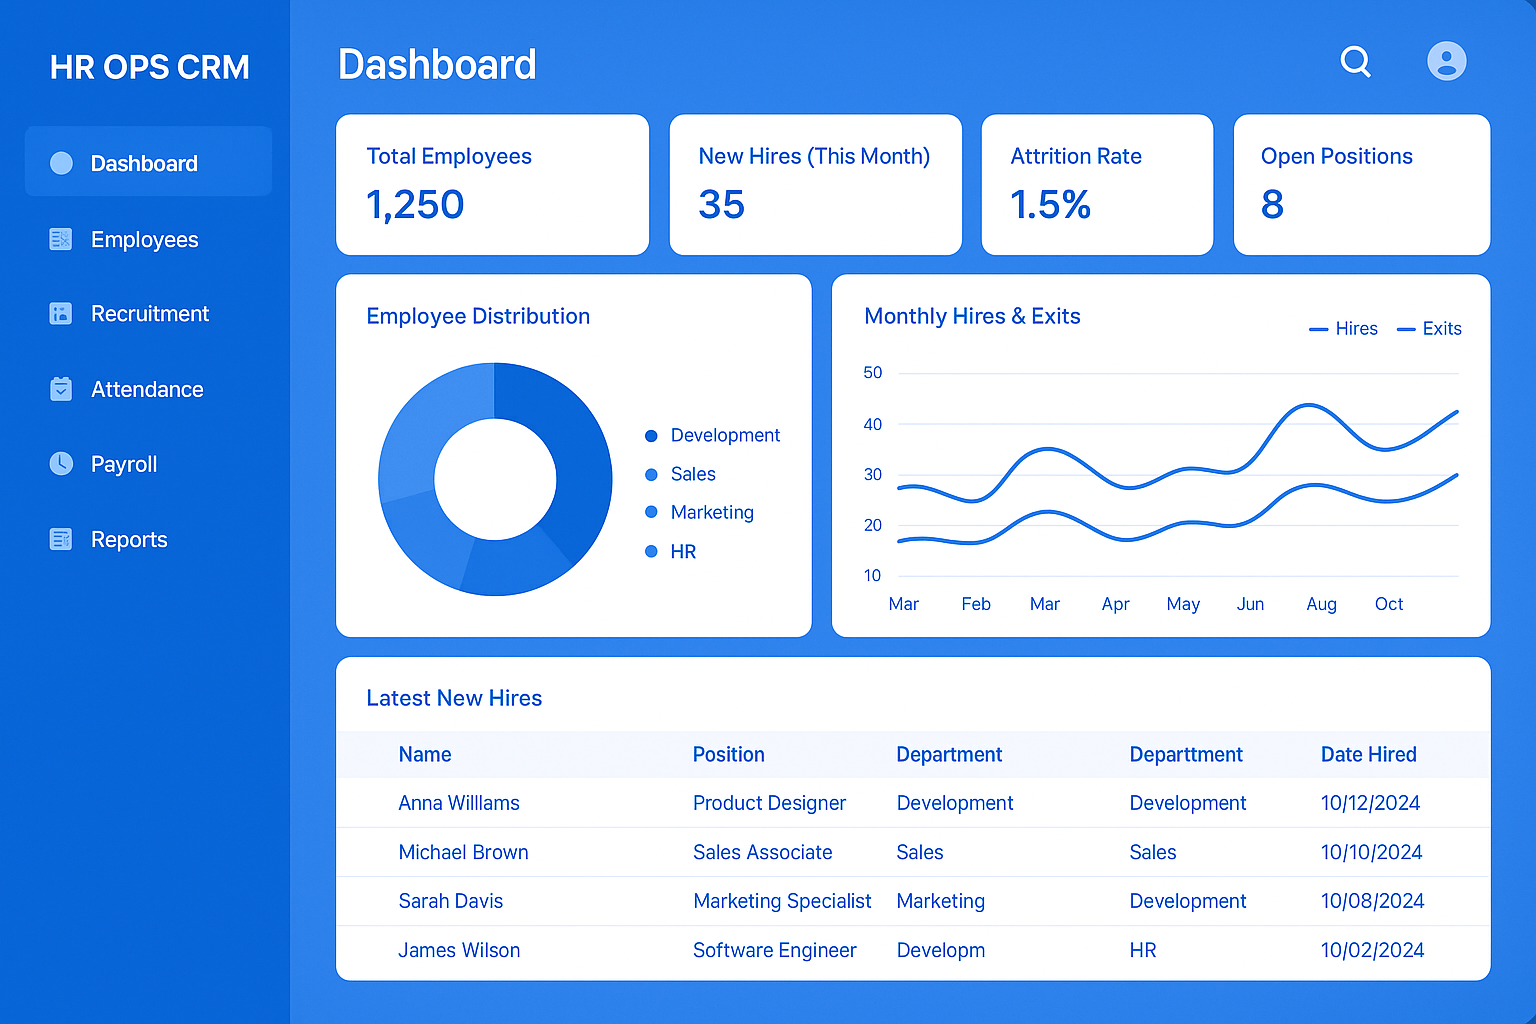Go to the Employees menu item

[144, 240]
